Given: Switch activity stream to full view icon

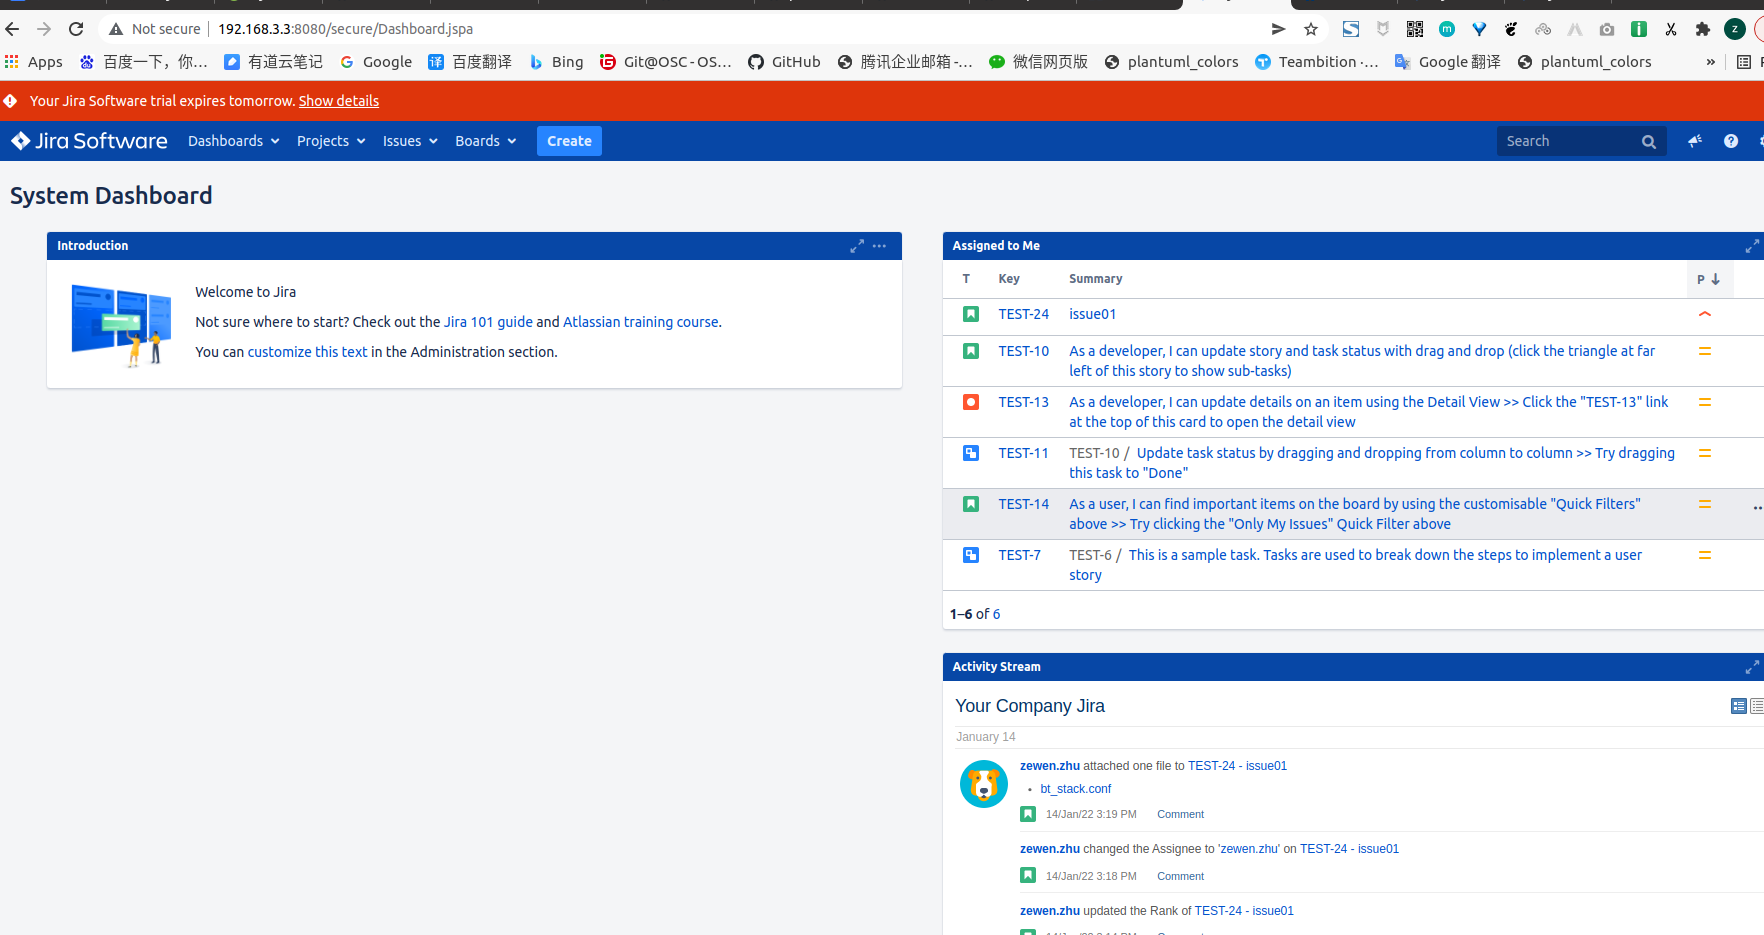Looking at the screenshot, I should (x=1739, y=706).
